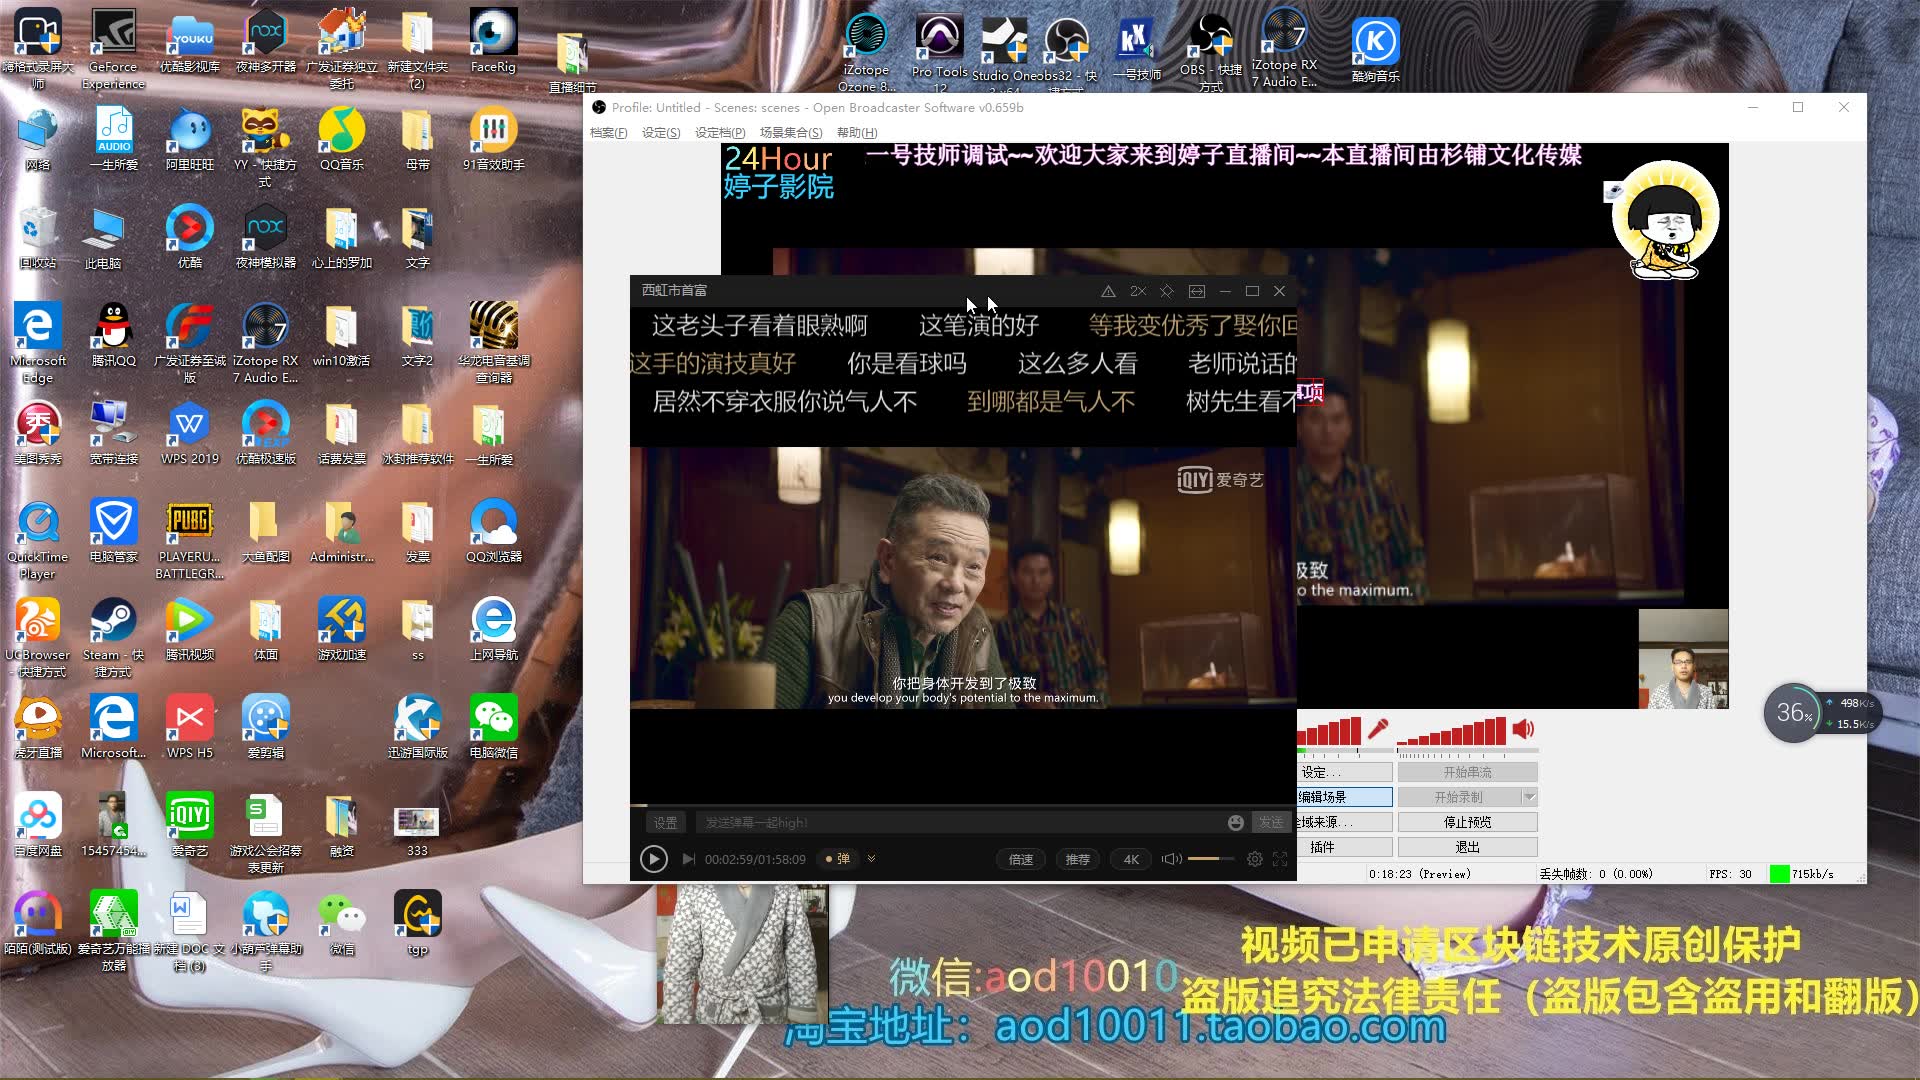Open the 设定(S) menu in OBS
Screen dimensions: 1920x1080
pyautogui.click(x=660, y=133)
